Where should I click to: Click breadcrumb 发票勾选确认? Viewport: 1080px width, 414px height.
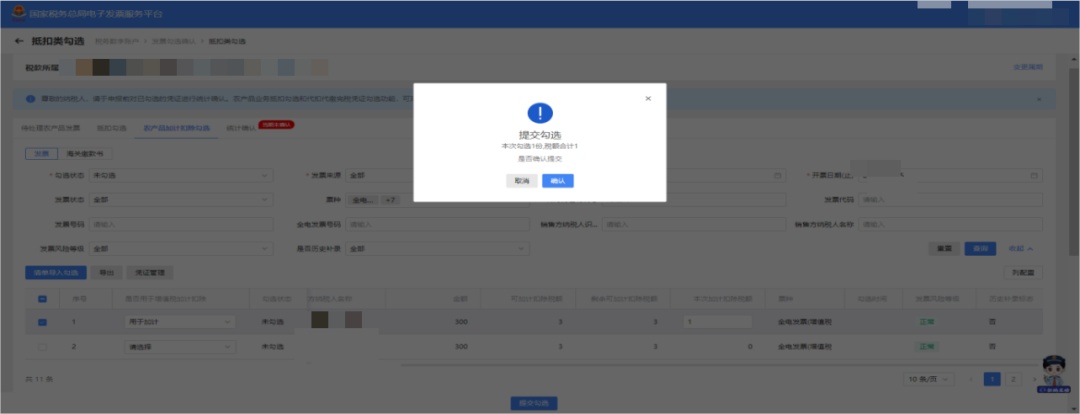click(x=173, y=42)
